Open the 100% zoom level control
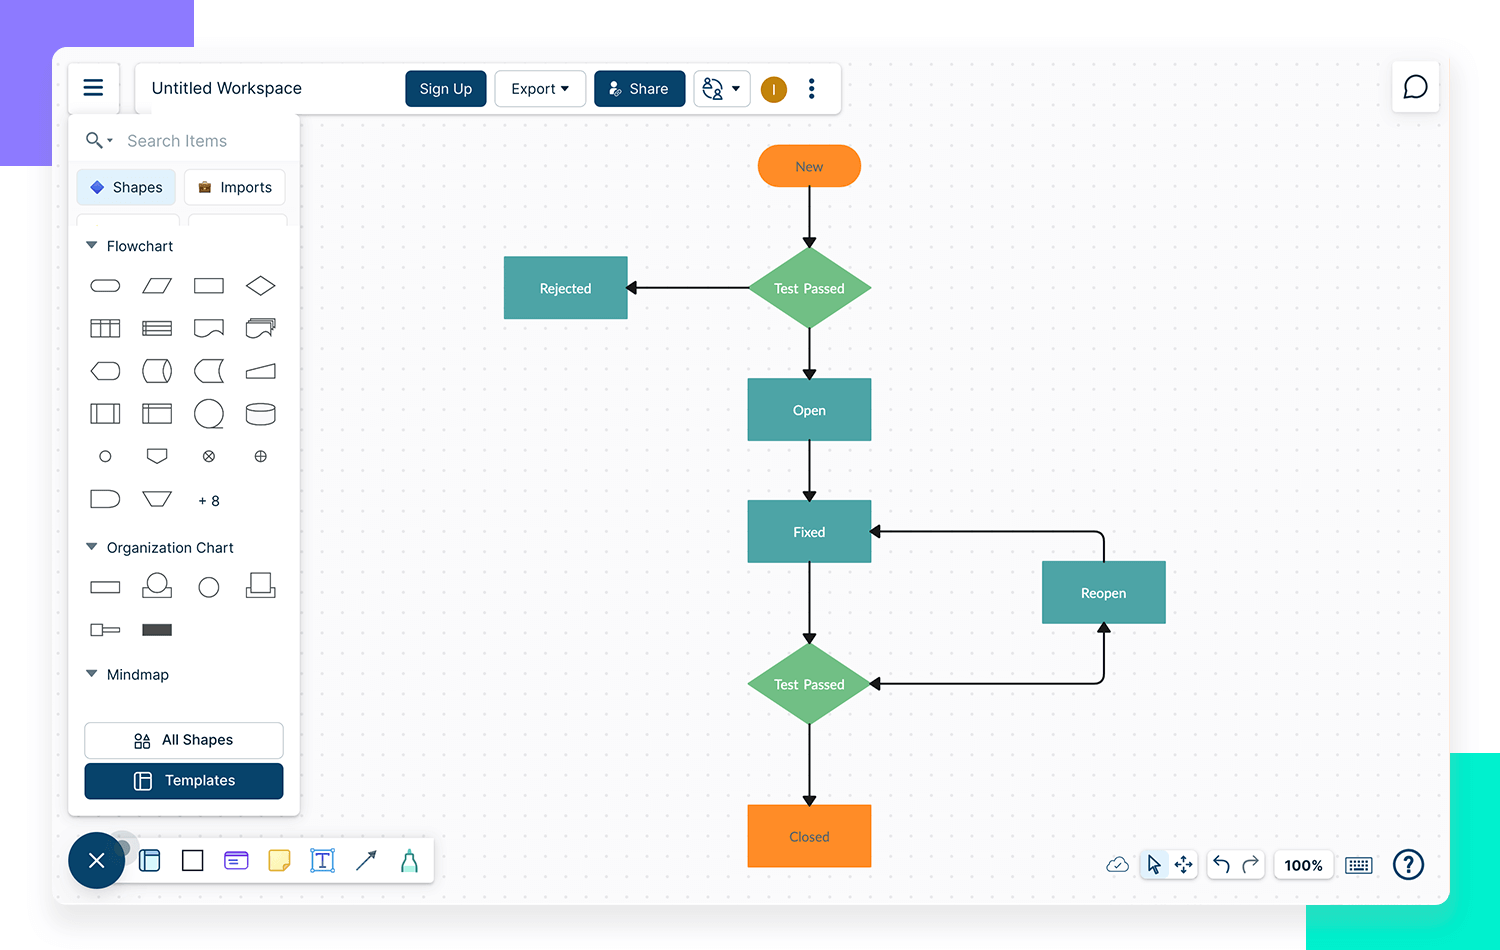This screenshot has width=1500, height=950. (x=1303, y=865)
